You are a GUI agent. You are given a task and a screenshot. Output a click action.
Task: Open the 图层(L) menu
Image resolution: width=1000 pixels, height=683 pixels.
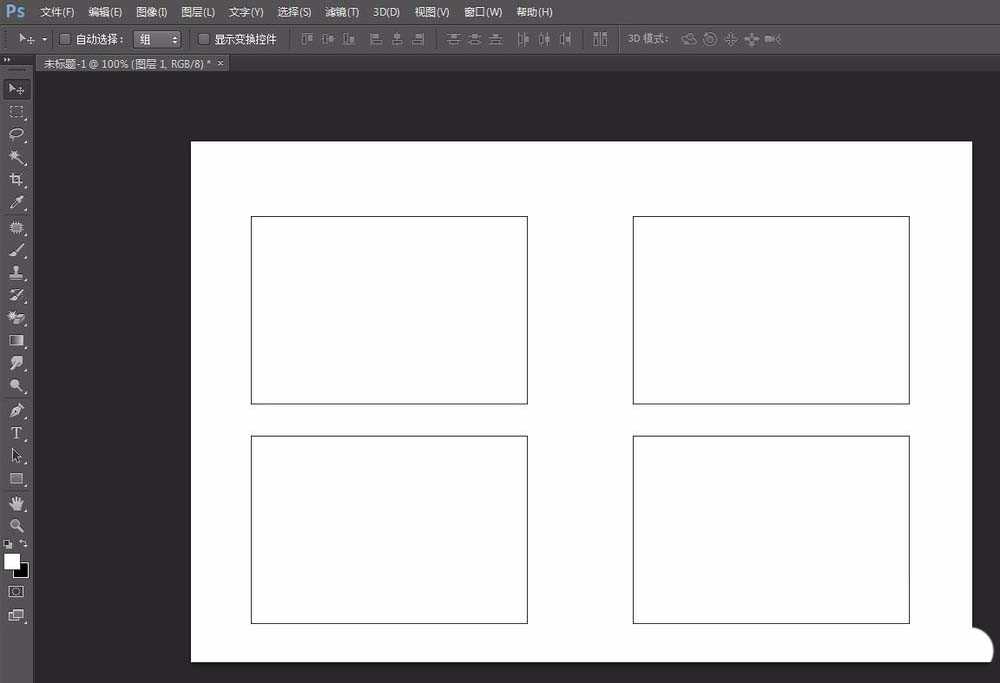click(198, 12)
